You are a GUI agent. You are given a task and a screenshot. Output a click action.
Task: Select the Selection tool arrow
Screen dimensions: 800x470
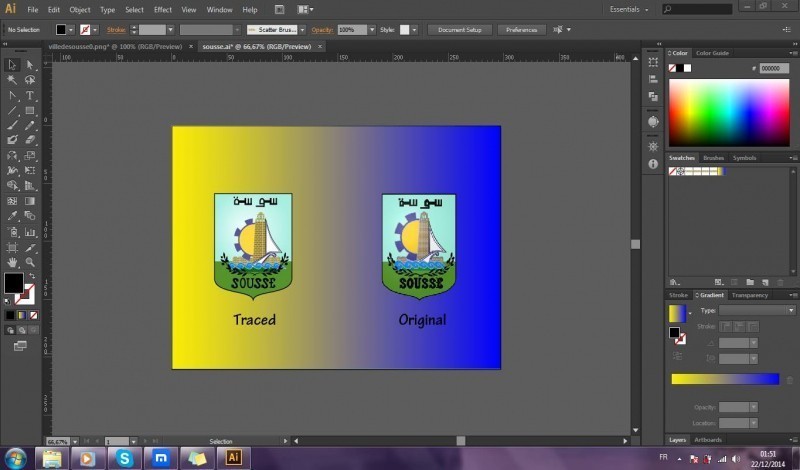[x=12, y=65]
